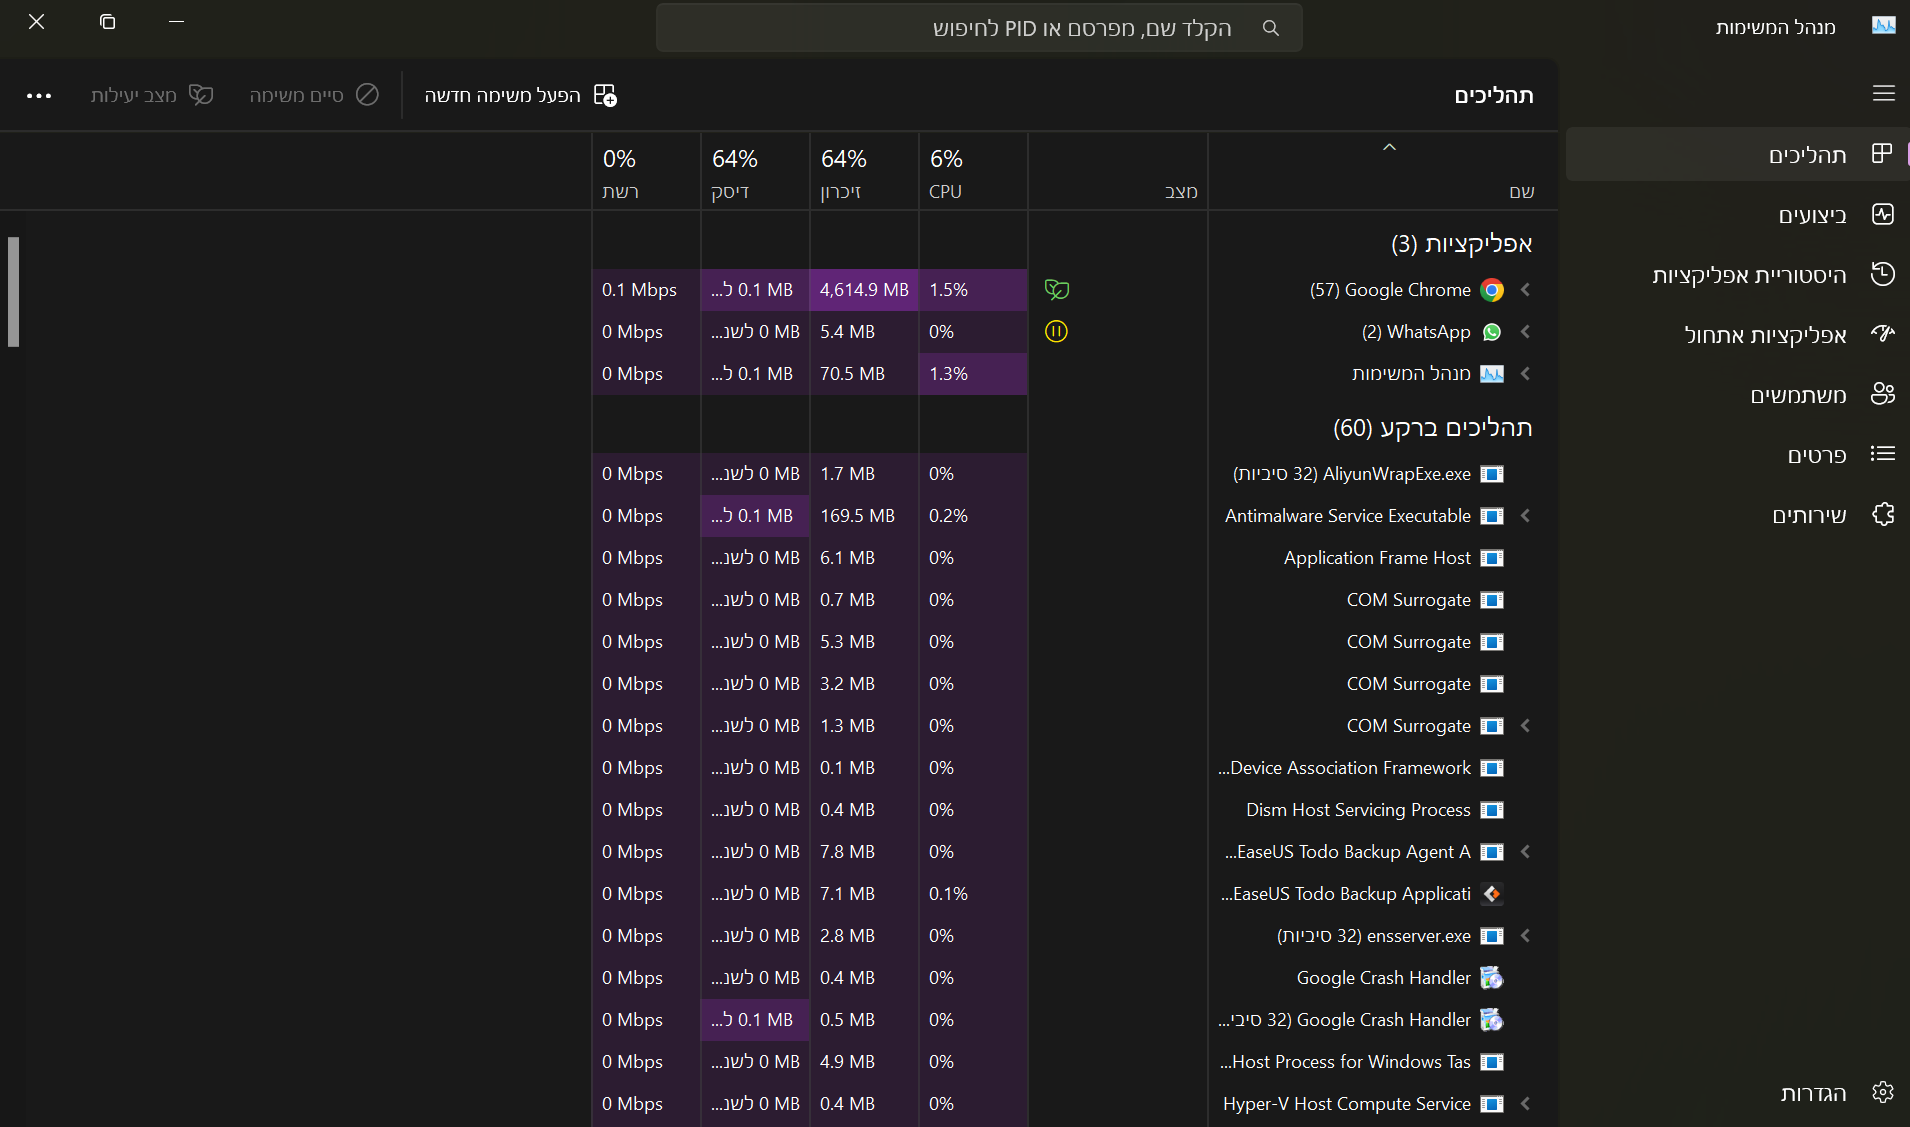Open the Details (פרטים) sidebar icon
1910x1127 pixels.
(x=1883, y=454)
